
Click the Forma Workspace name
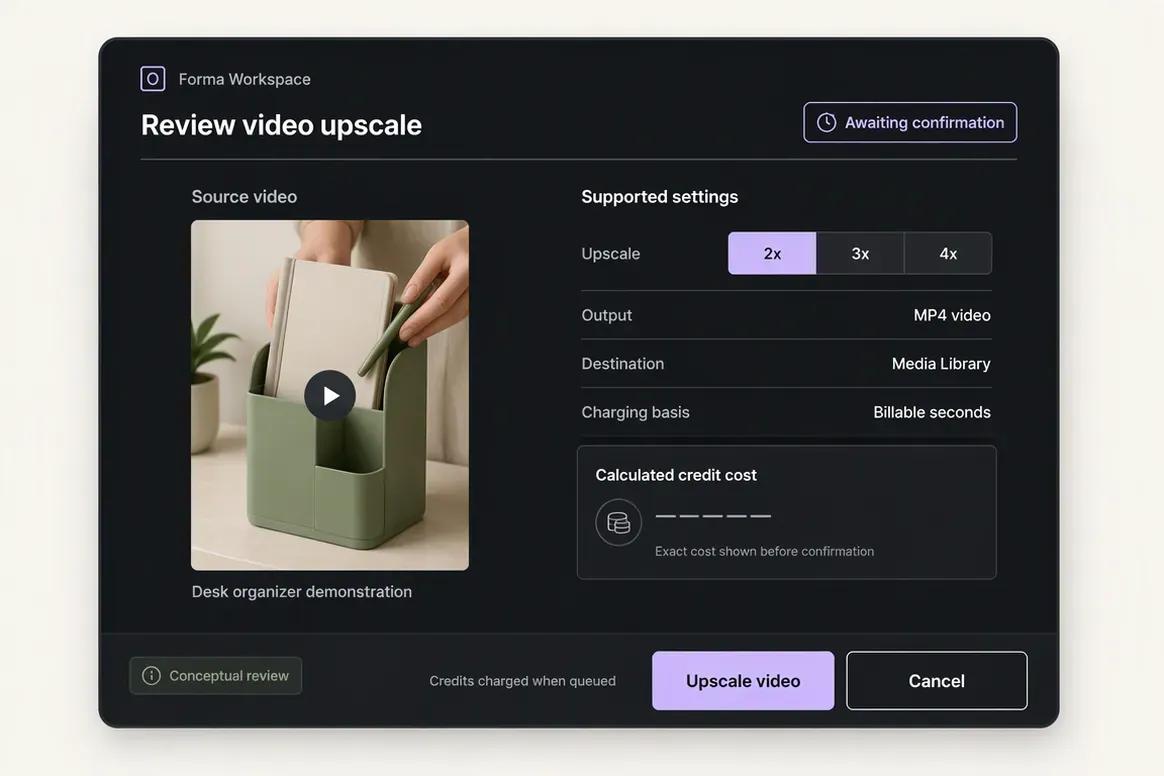(244, 79)
